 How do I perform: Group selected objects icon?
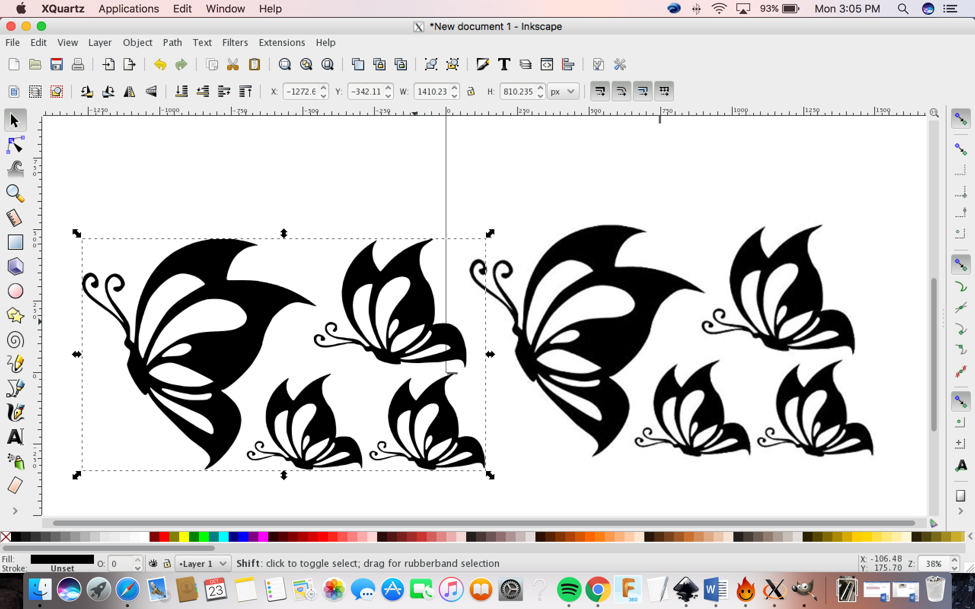pos(431,65)
